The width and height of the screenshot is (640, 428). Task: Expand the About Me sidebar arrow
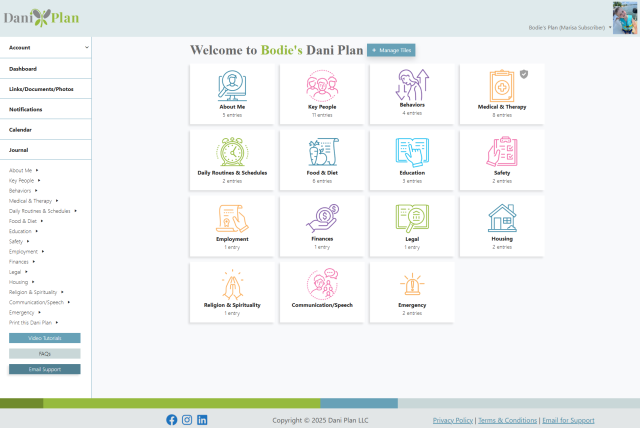tap(37, 170)
